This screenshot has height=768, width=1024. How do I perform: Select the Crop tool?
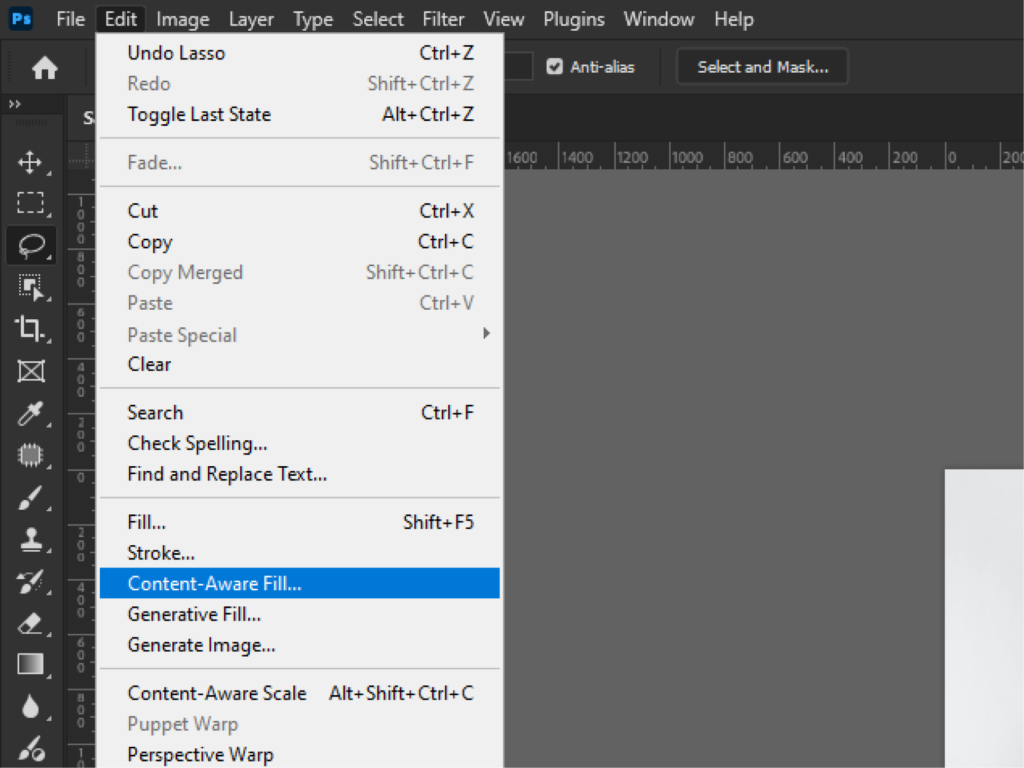31,330
